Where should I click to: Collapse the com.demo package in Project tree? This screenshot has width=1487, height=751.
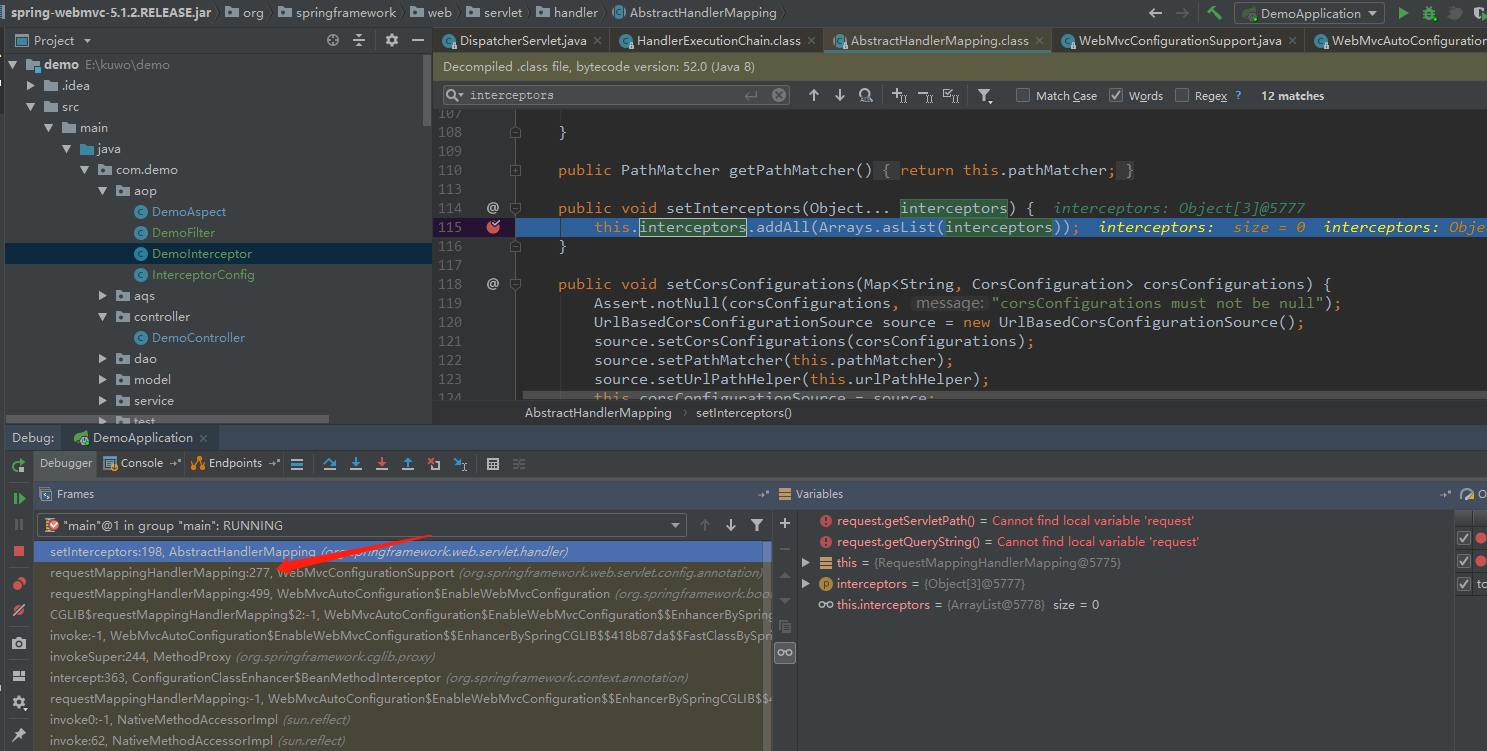[86, 169]
